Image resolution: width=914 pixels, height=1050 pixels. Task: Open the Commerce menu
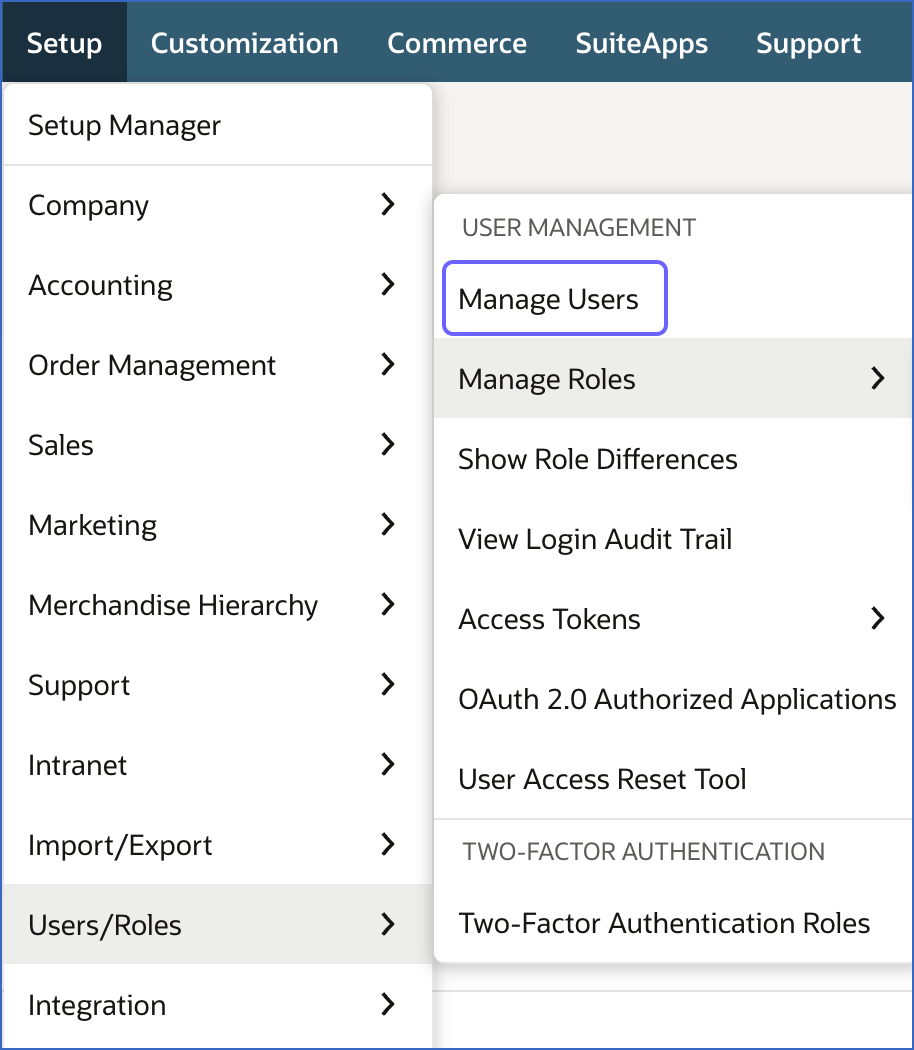[457, 42]
